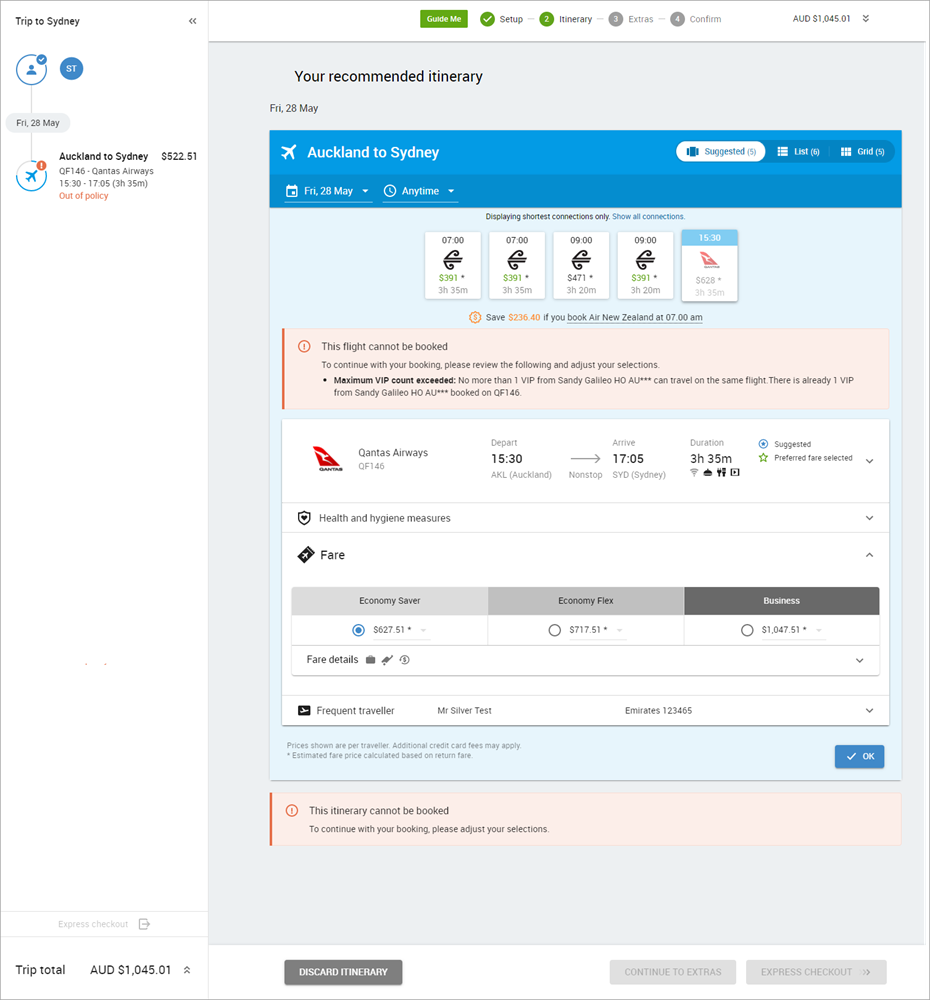Screen dimensions: 930x1000
Task: Expand the Qantas flight details chevron
Action: pos(869,460)
